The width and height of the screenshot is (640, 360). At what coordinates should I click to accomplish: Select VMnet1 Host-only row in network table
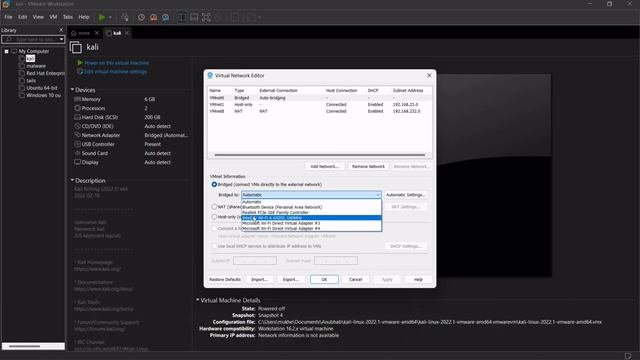(320, 104)
